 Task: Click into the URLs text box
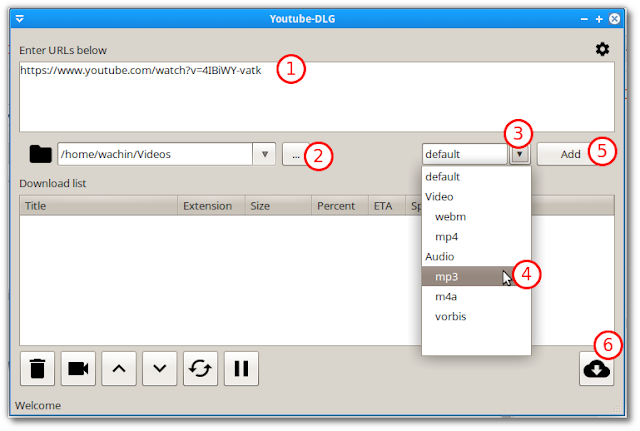click(317, 97)
